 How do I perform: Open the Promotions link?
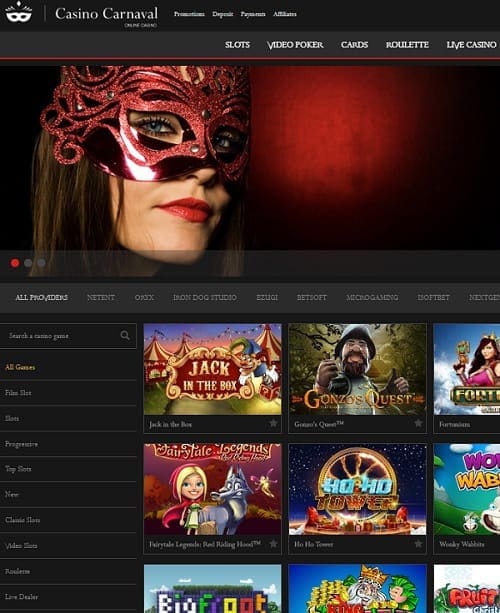189,14
